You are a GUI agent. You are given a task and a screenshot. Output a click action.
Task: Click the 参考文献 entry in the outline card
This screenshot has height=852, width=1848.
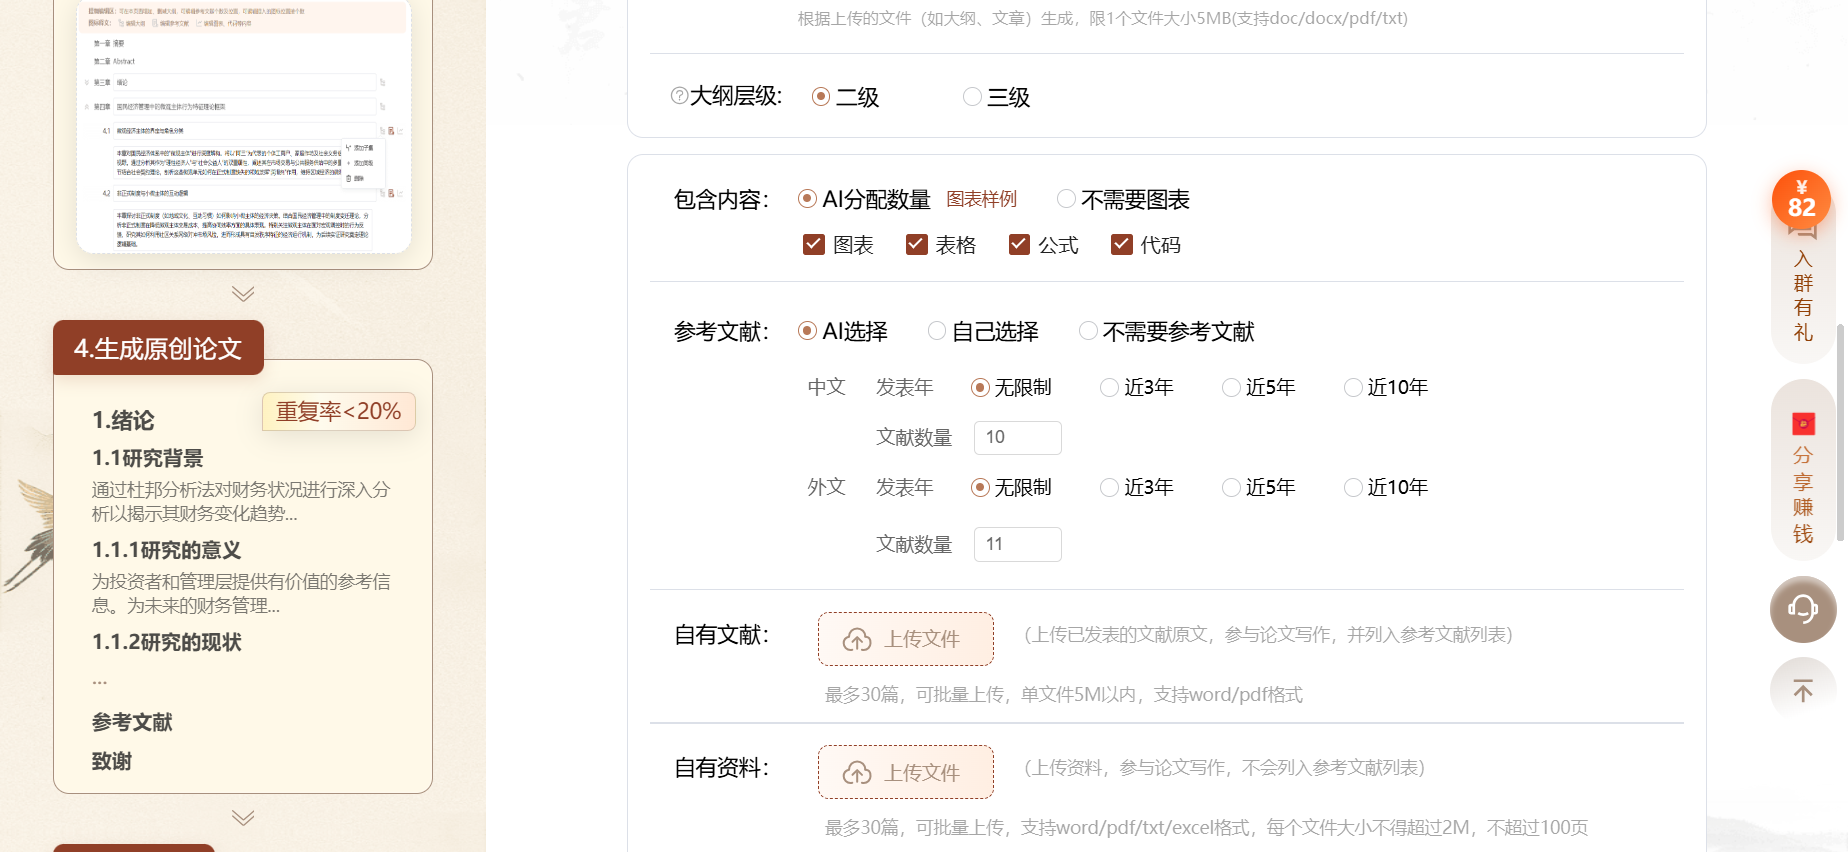[132, 722]
